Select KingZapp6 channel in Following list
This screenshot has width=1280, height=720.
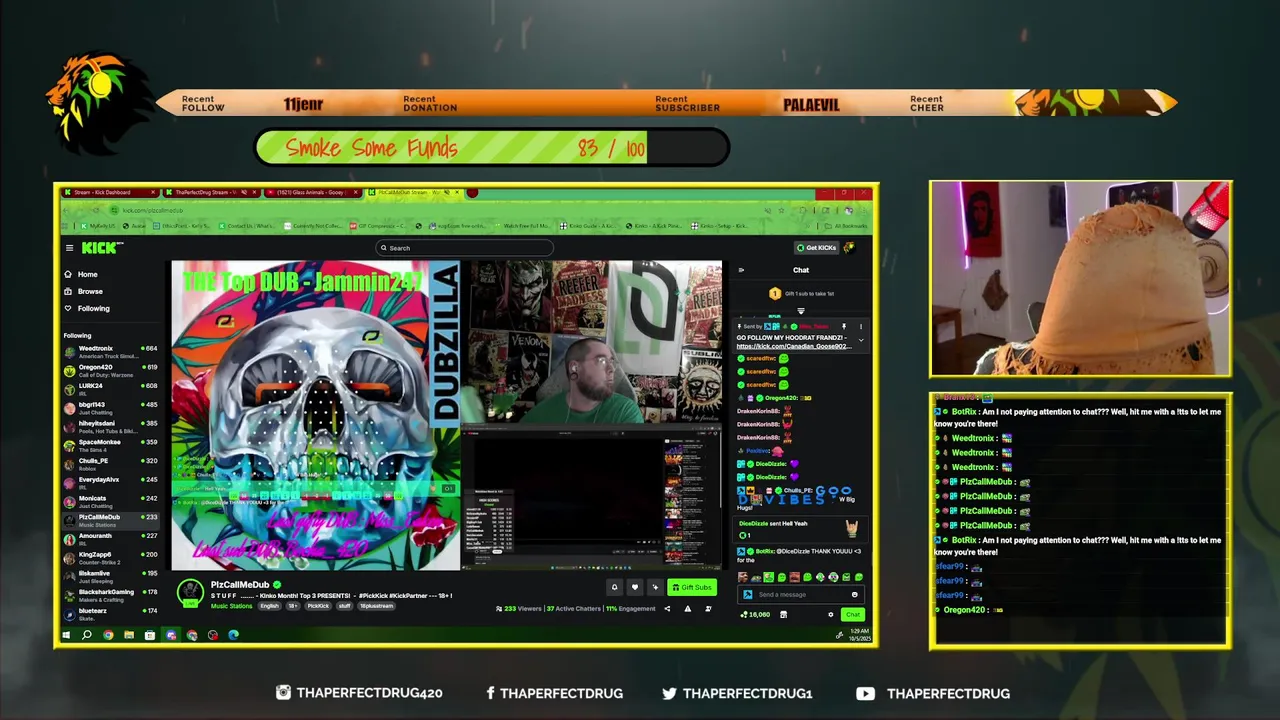[x=111, y=558]
